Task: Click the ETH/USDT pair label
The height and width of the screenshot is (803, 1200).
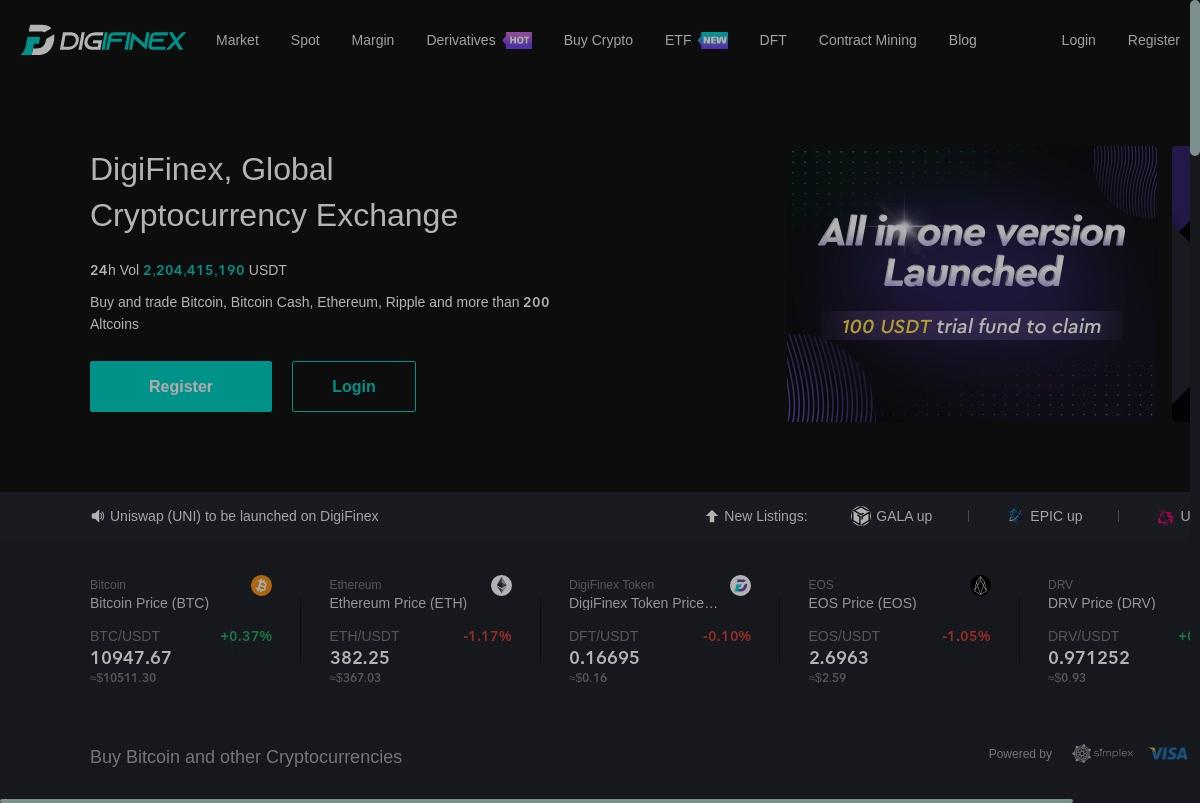Action: coord(364,636)
